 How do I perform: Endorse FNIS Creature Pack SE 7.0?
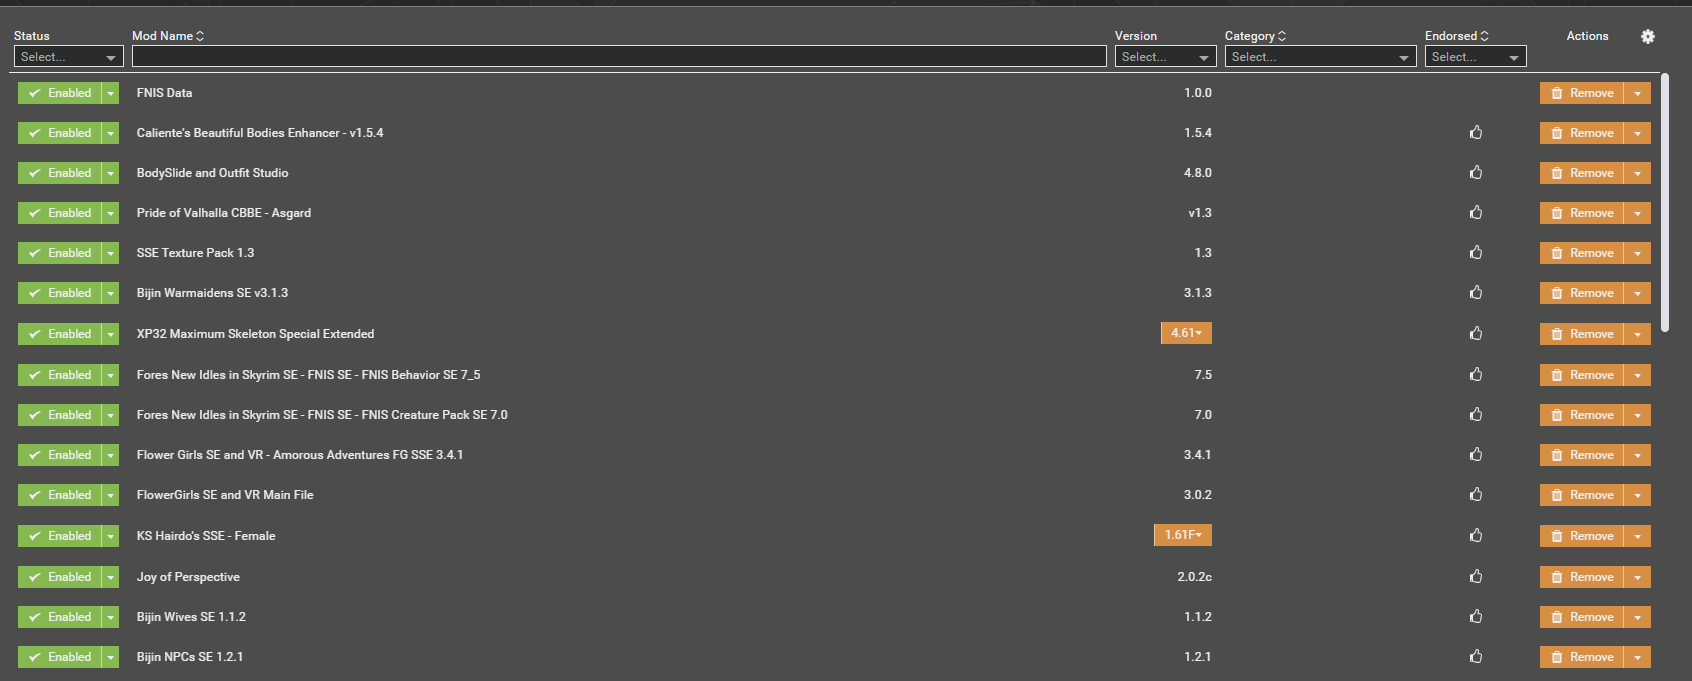pyautogui.click(x=1476, y=414)
